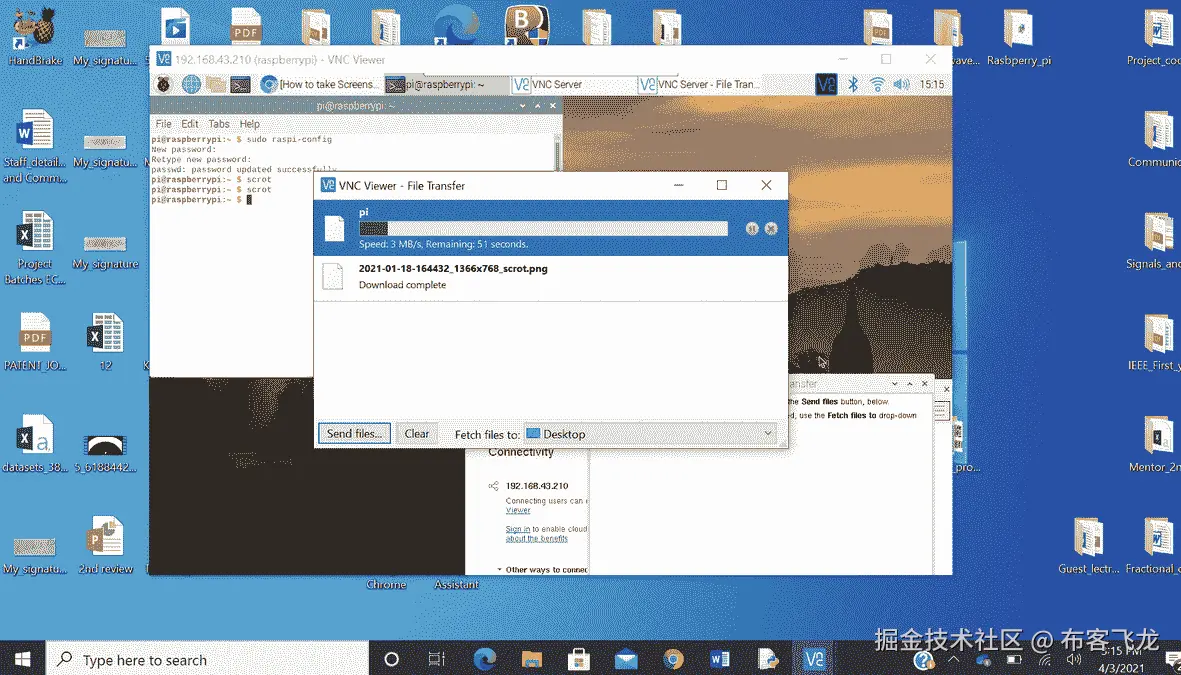Click the Send files... button
Image resolution: width=1181 pixels, height=675 pixels.
pyautogui.click(x=354, y=433)
